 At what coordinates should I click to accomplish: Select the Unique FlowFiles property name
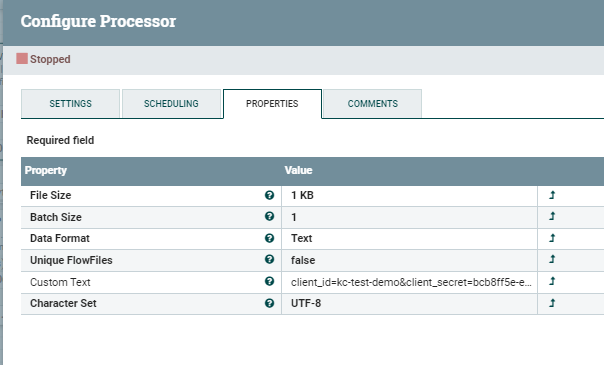(71, 260)
